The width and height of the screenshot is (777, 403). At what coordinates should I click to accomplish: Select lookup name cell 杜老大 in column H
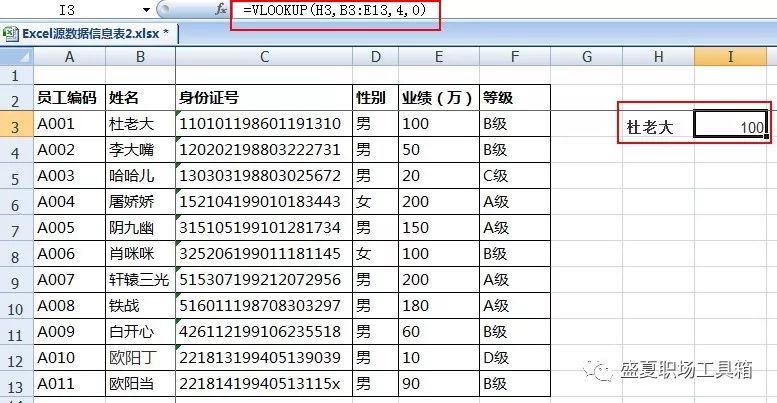(659, 124)
